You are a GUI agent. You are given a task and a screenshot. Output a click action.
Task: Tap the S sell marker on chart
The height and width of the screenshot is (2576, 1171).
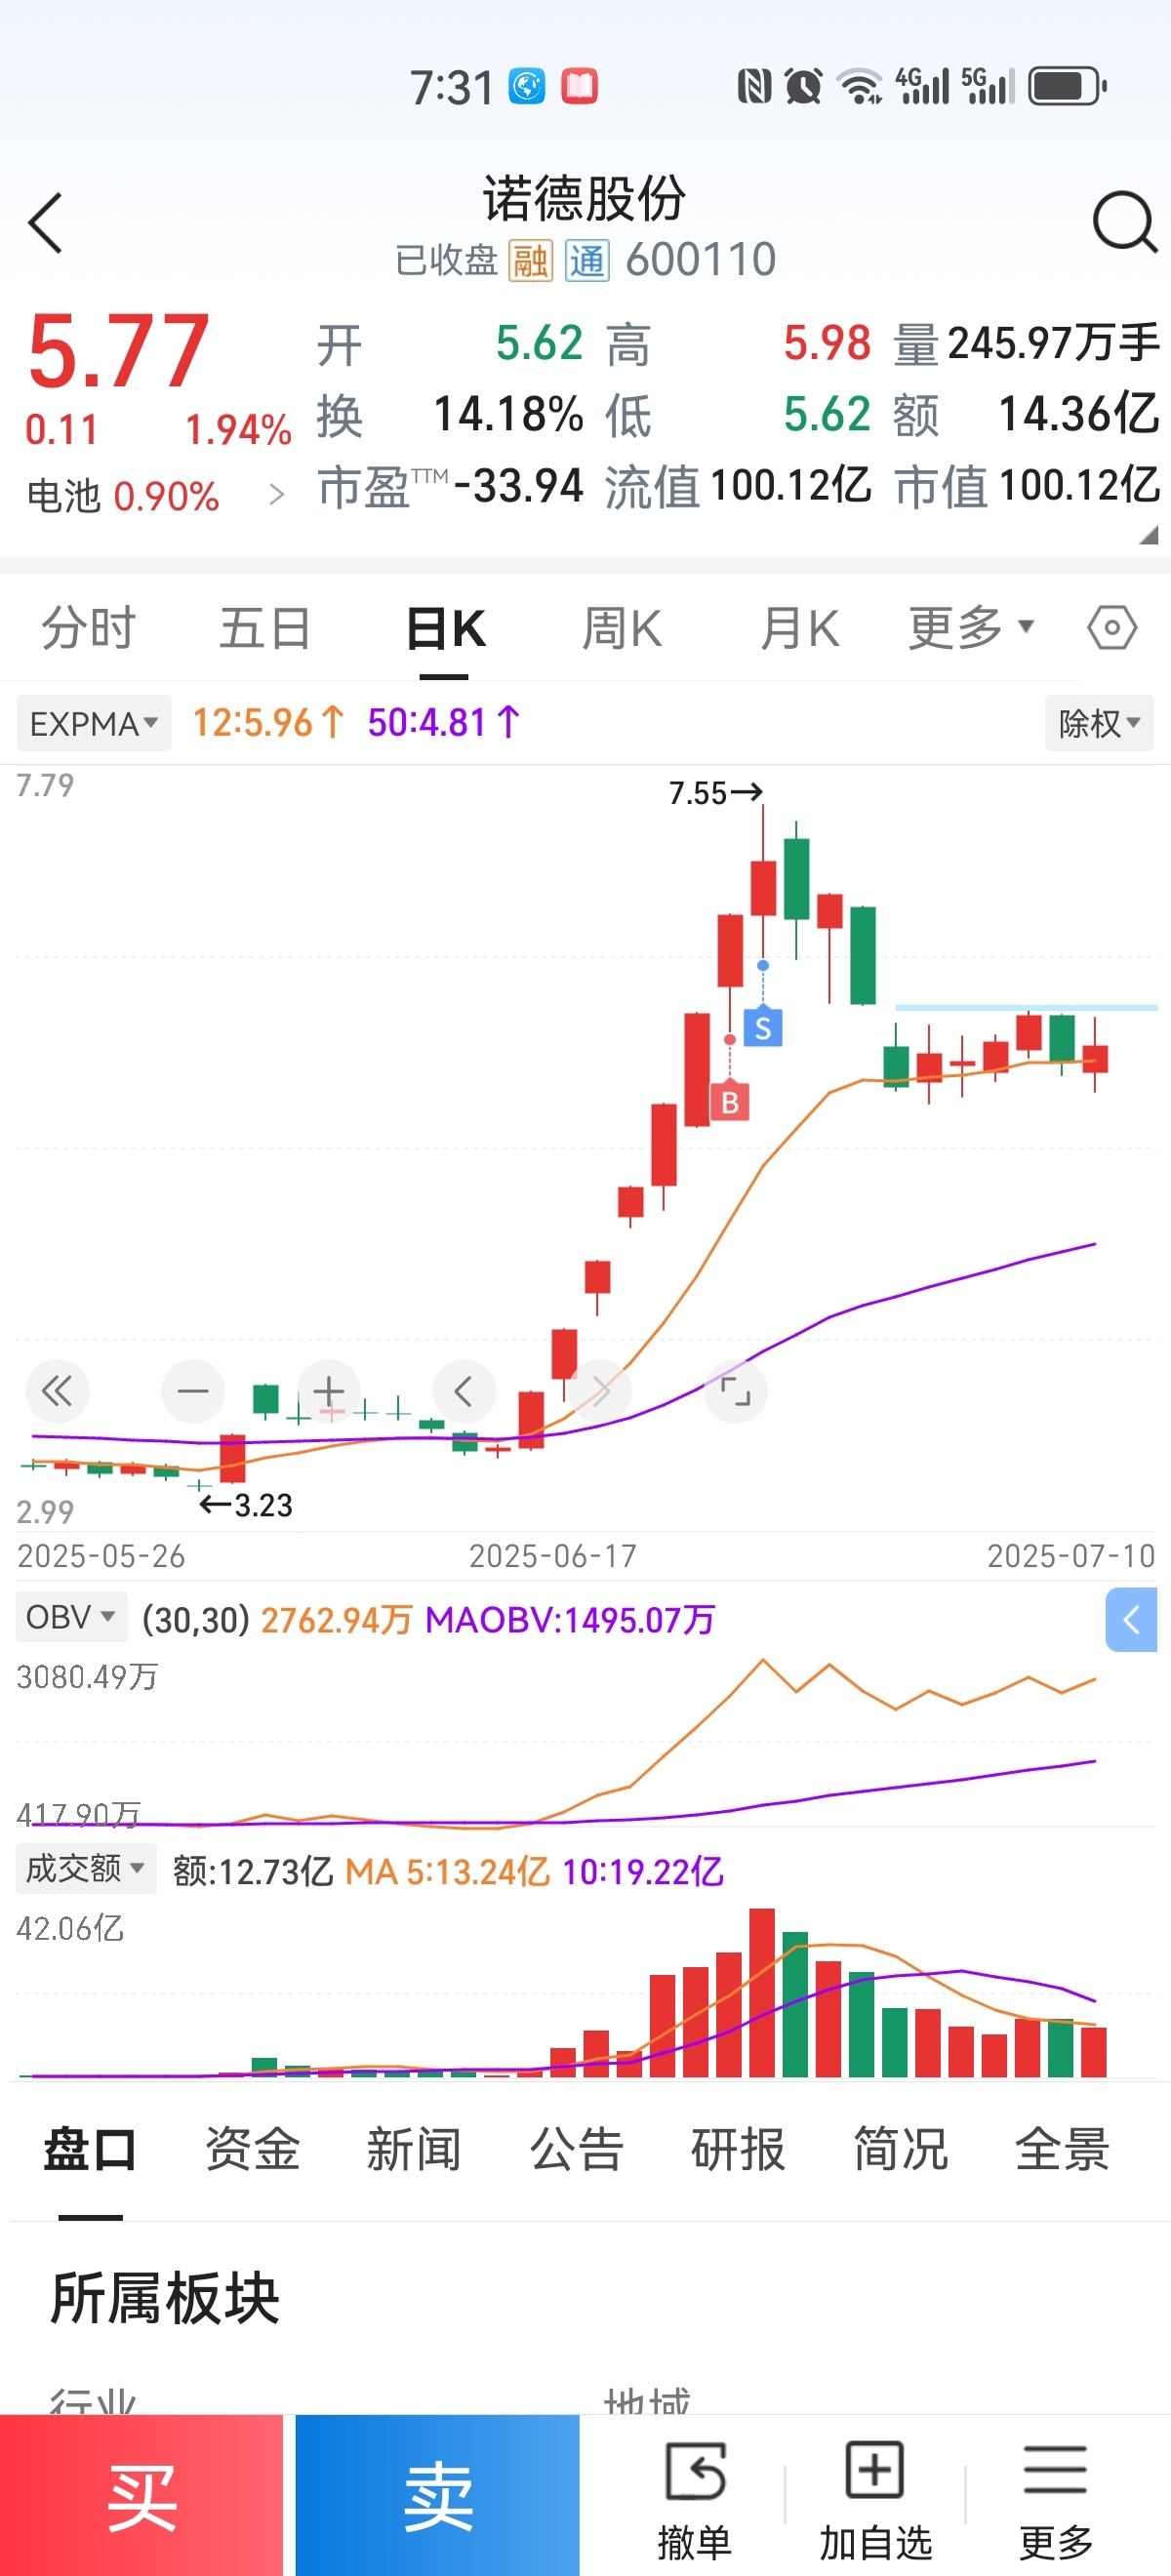[763, 1028]
